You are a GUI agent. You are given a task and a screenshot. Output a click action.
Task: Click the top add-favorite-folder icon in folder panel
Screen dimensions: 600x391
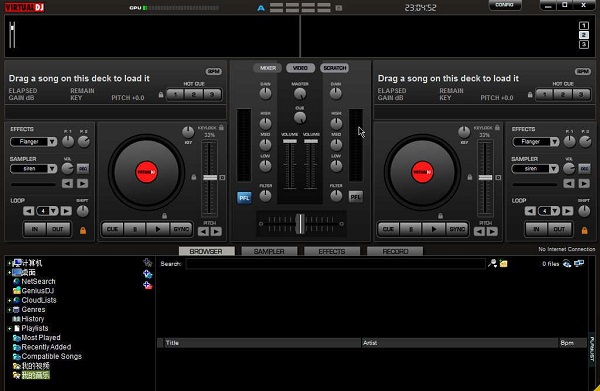(x=147, y=262)
